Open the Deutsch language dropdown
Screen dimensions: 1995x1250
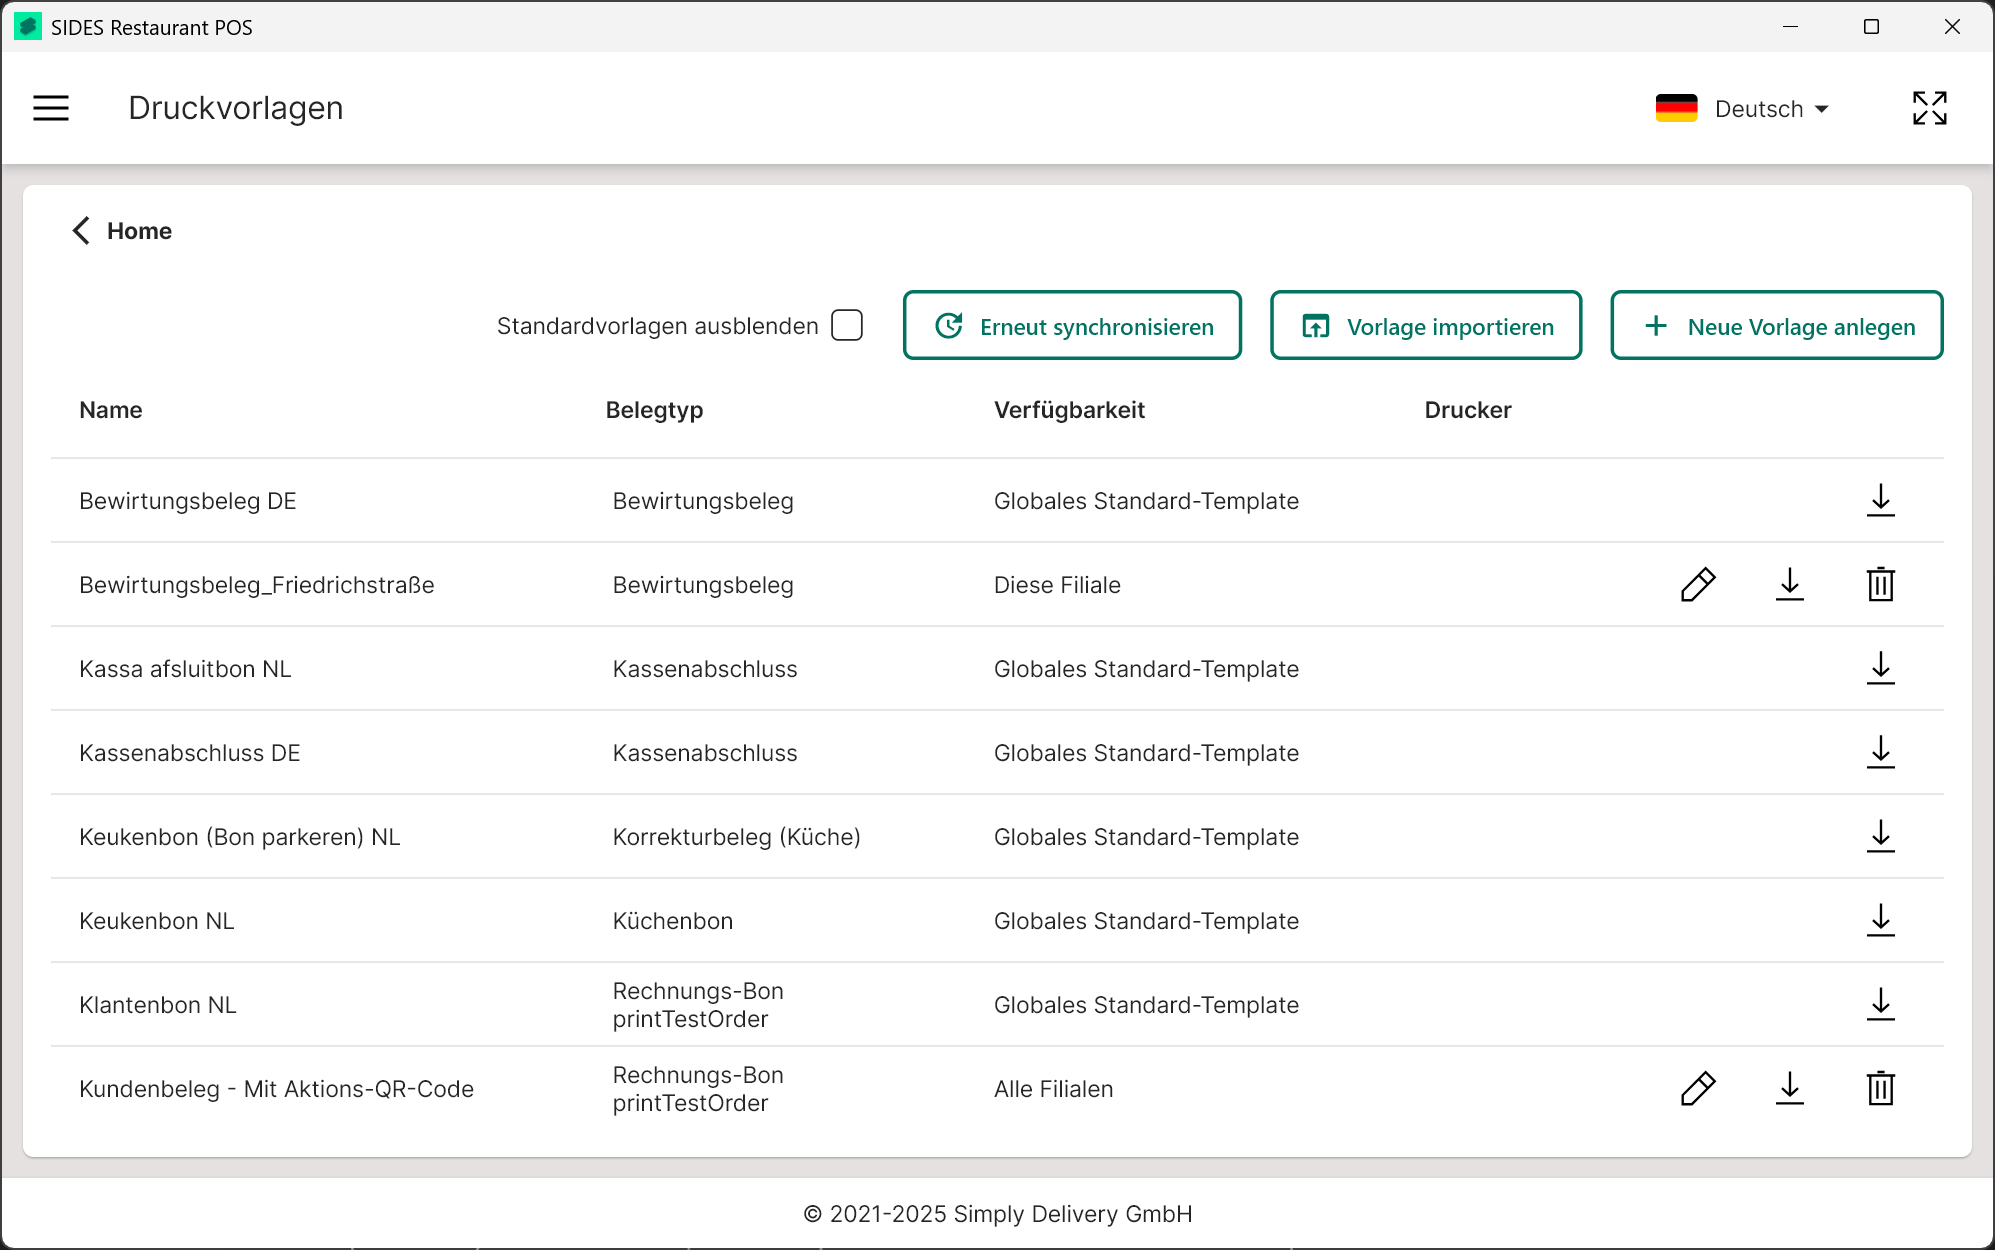[x=1771, y=109]
